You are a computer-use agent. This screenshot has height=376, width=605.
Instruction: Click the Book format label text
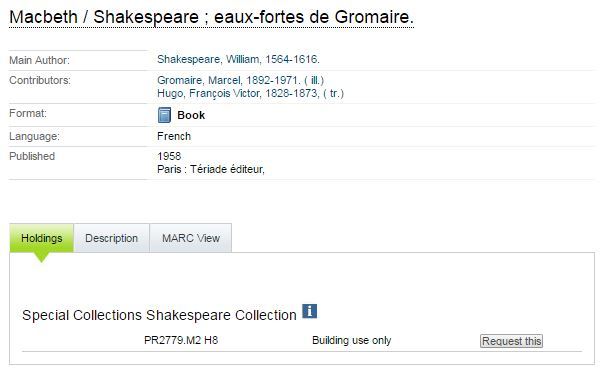[191, 115]
